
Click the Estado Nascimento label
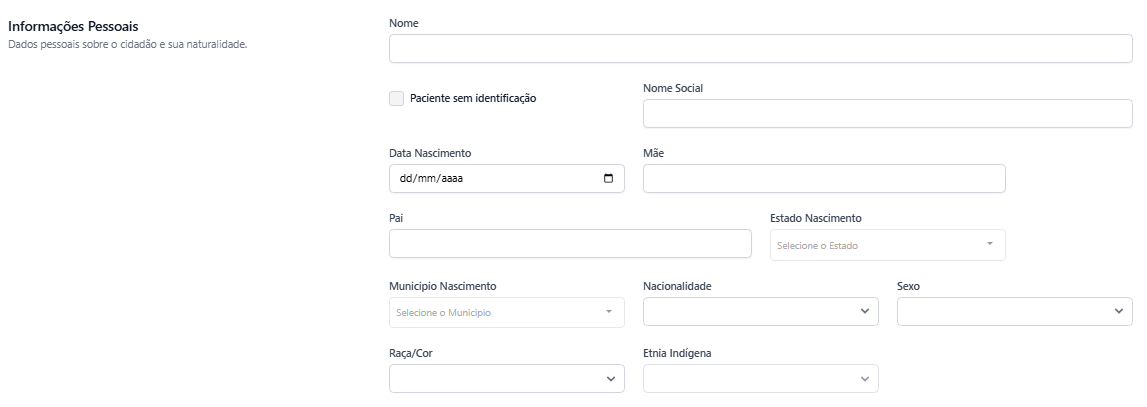point(816,218)
